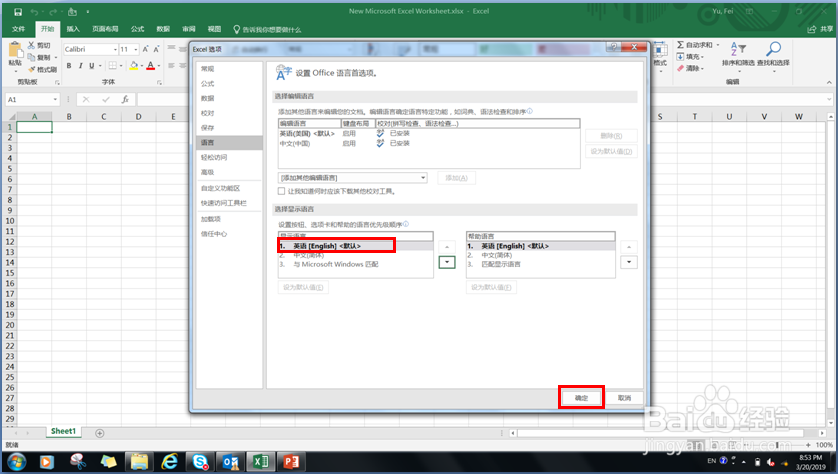Click the Windows Start orb

tap(17, 462)
